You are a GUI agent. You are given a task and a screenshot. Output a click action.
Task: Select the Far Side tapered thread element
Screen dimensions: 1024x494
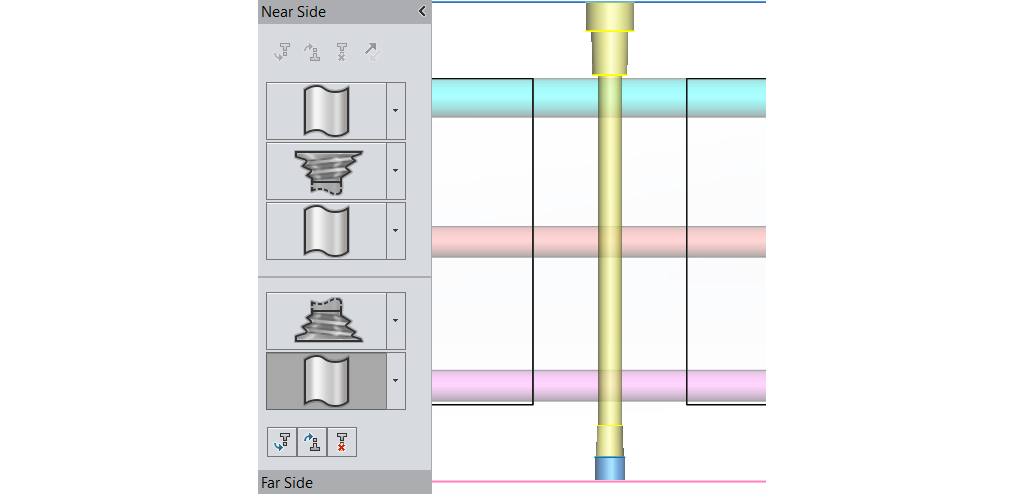click(327, 321)
